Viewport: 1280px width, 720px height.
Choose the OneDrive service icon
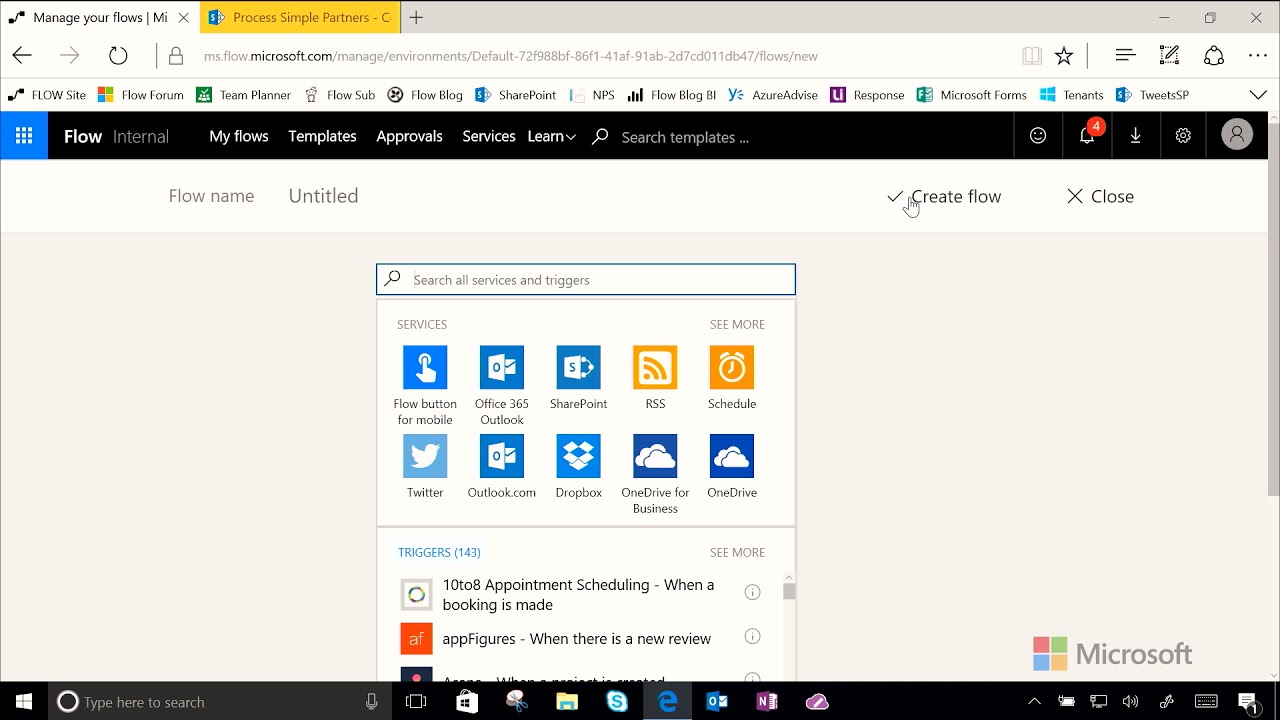pyautogui.click(x=732, y=456)
